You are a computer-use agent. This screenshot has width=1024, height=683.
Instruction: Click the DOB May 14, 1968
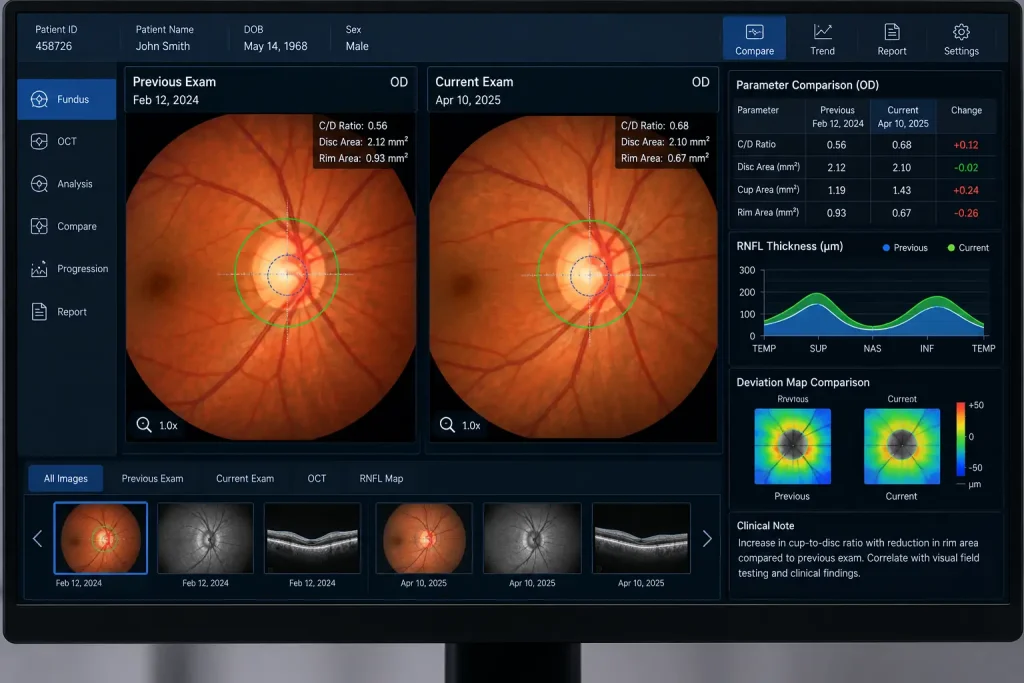tap(275, 46)
